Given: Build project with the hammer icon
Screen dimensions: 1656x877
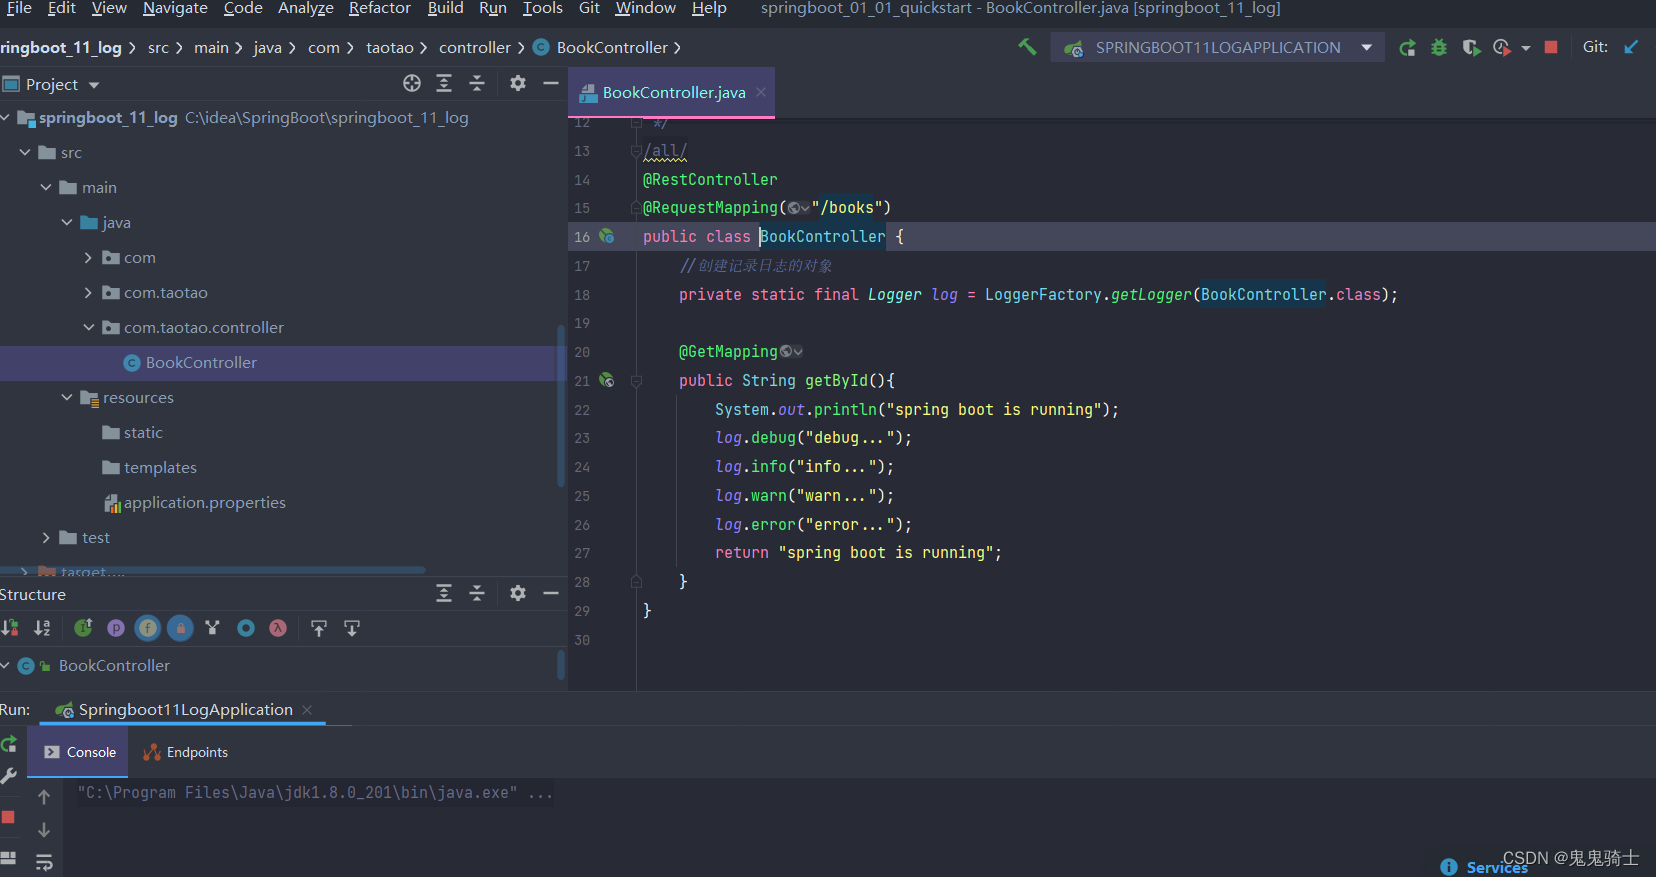Looking at the screenshot, I should (x=1027, y=47).
